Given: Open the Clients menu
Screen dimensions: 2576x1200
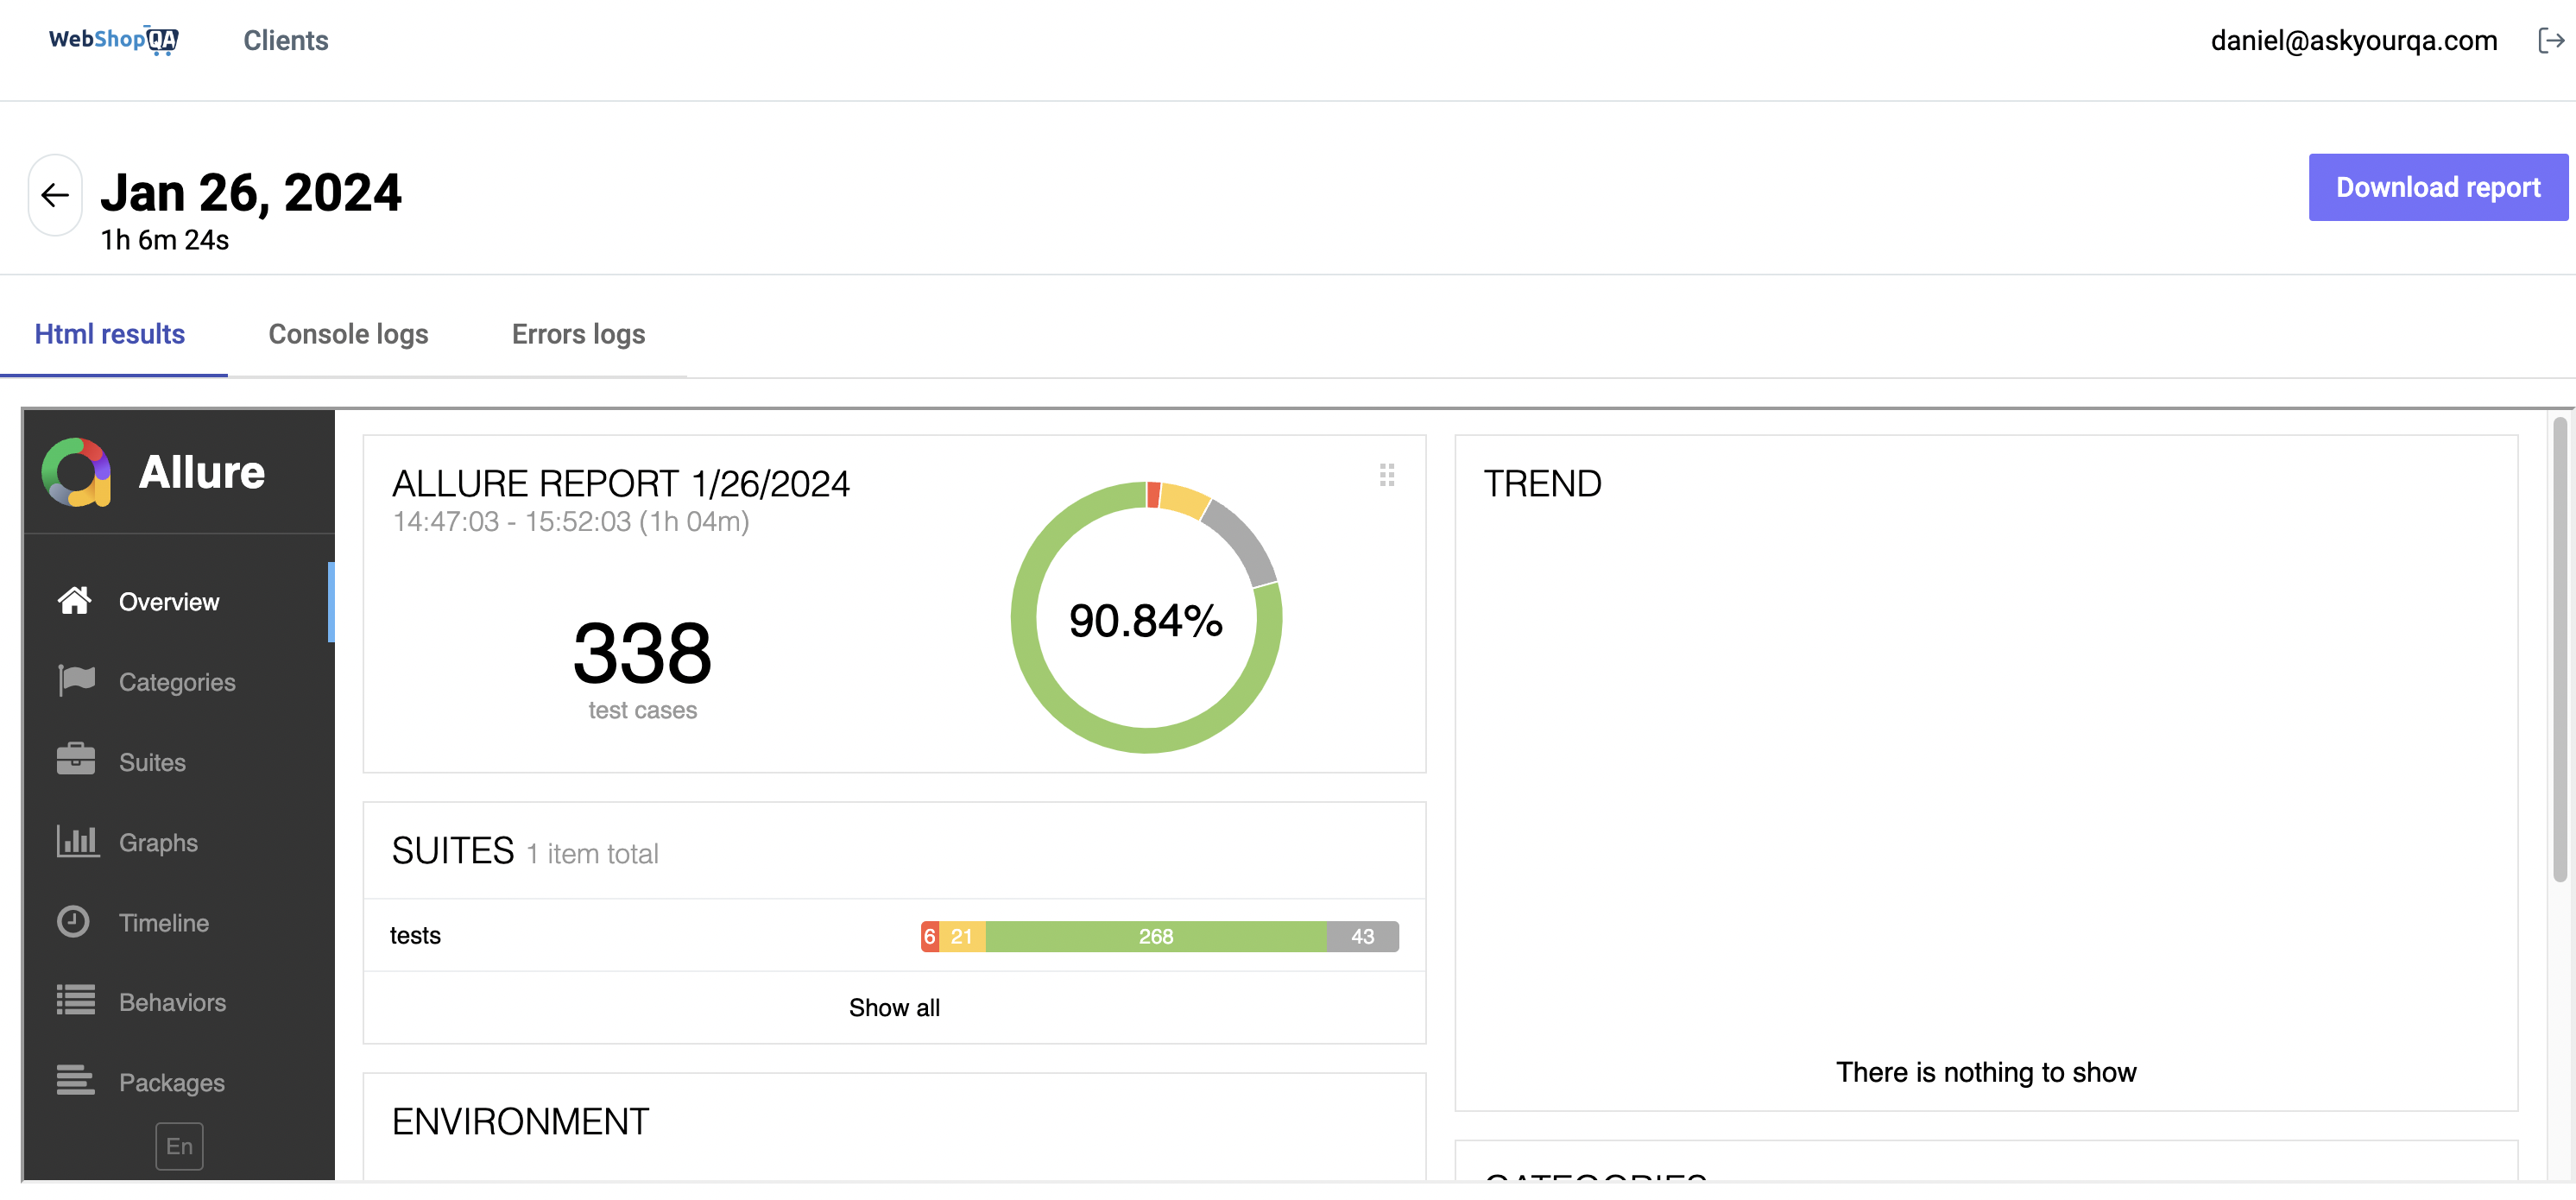Looking at the screenshot, I should [x=286, y=40].
